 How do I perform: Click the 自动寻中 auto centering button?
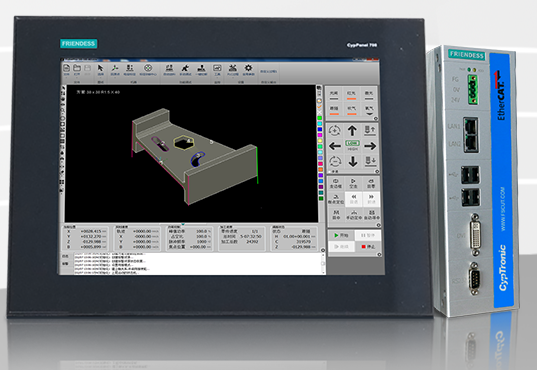coord(372,215)
